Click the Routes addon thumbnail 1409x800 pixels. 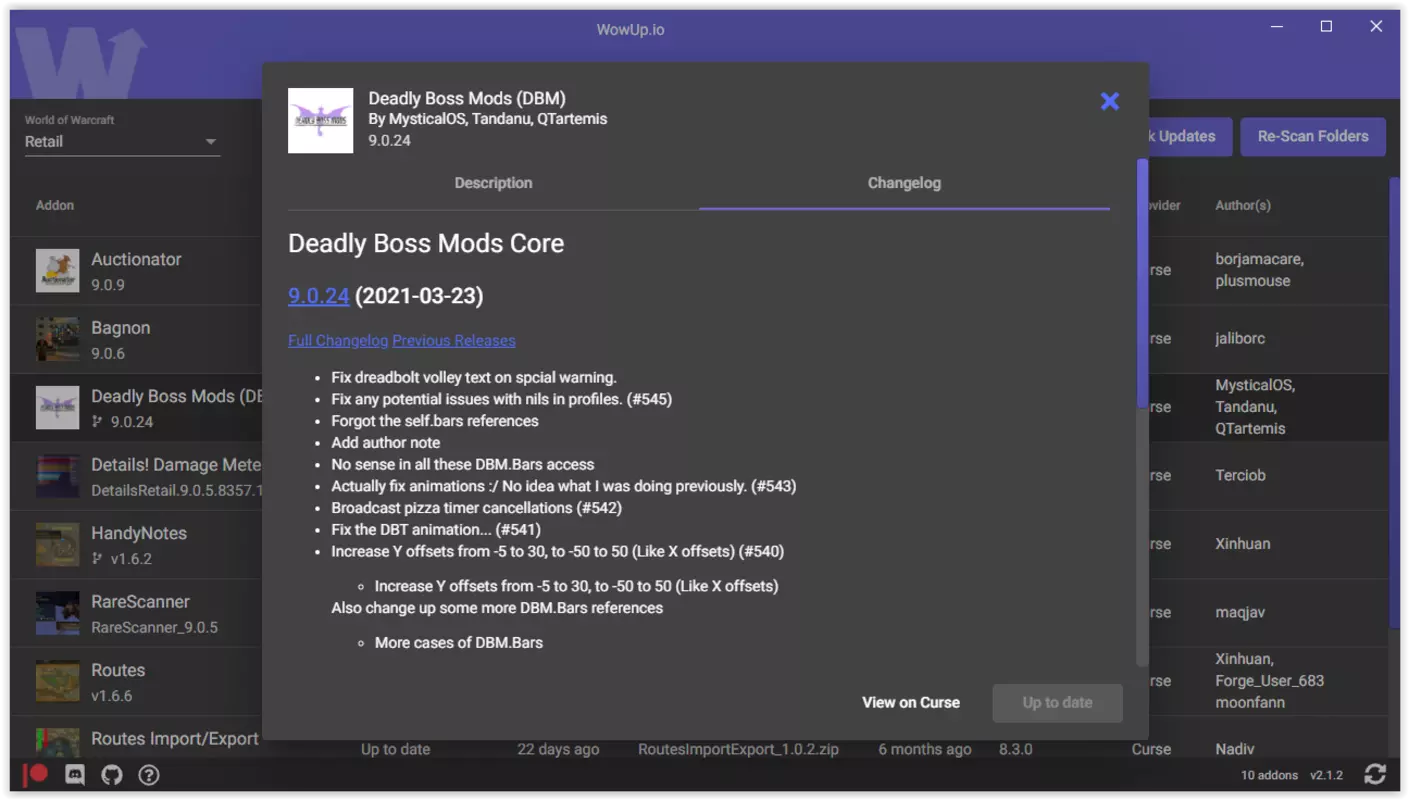(57, 681)
